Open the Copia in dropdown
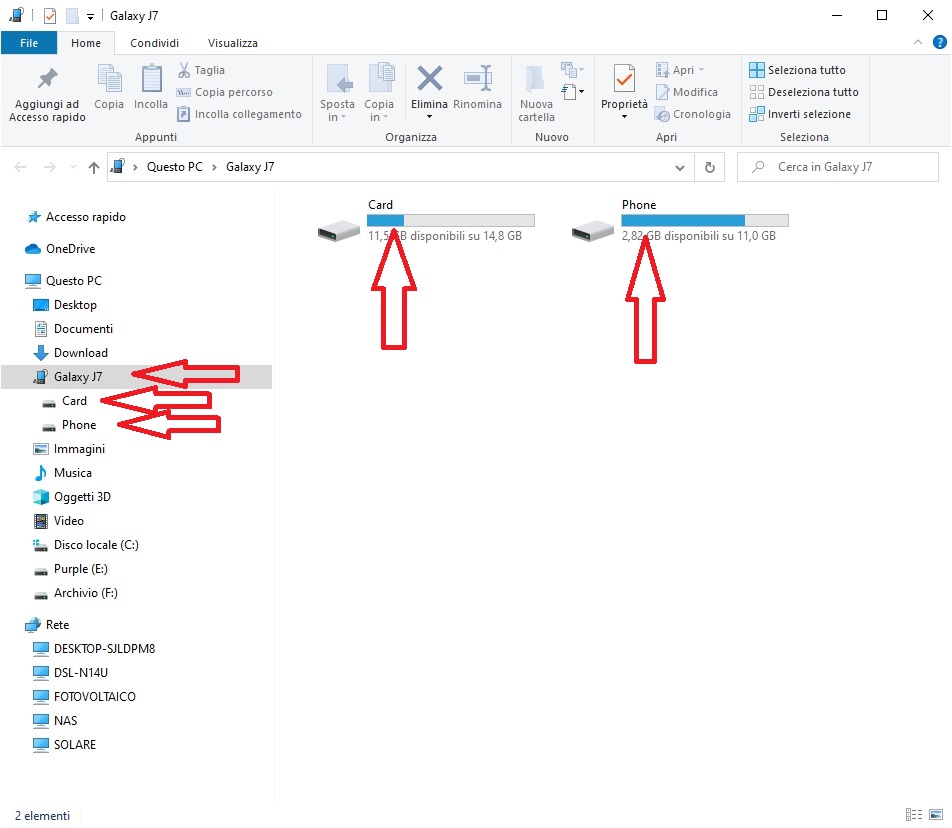Image resolution: width=952 pixels, height=828 pixels. pyautogui.click(x=379, y=110)
